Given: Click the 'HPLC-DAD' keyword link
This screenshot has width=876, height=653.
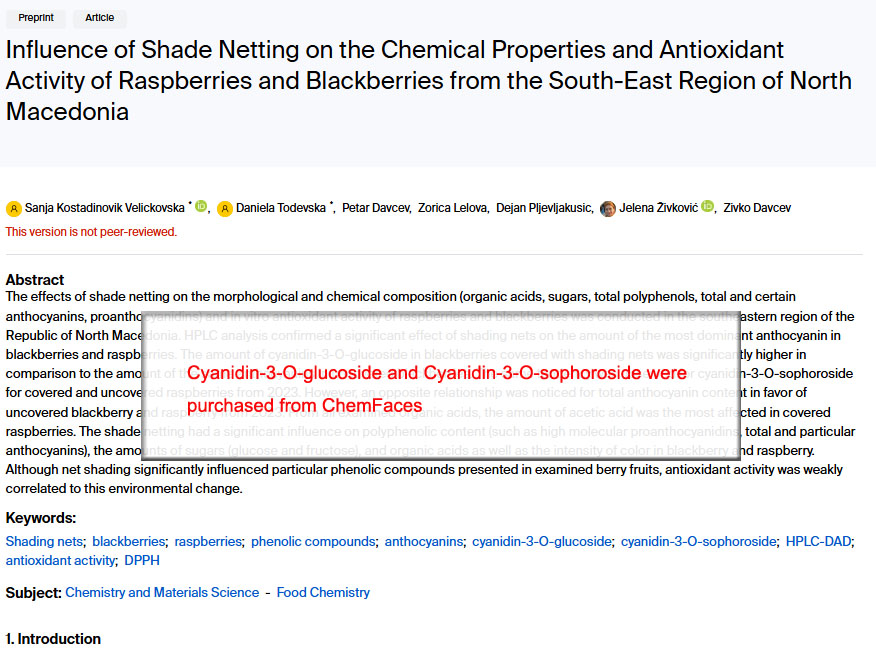Looking at the screenshot, I should pos(818,541).
